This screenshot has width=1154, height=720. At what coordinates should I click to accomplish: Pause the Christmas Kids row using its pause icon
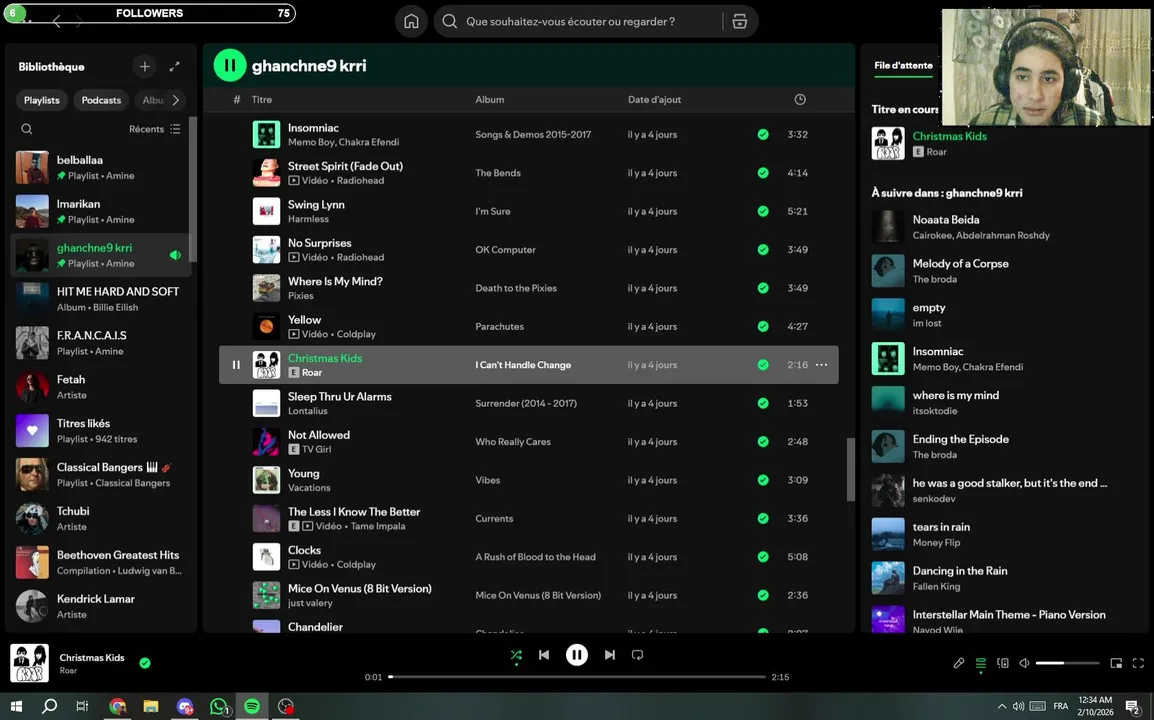coord(236,364)
